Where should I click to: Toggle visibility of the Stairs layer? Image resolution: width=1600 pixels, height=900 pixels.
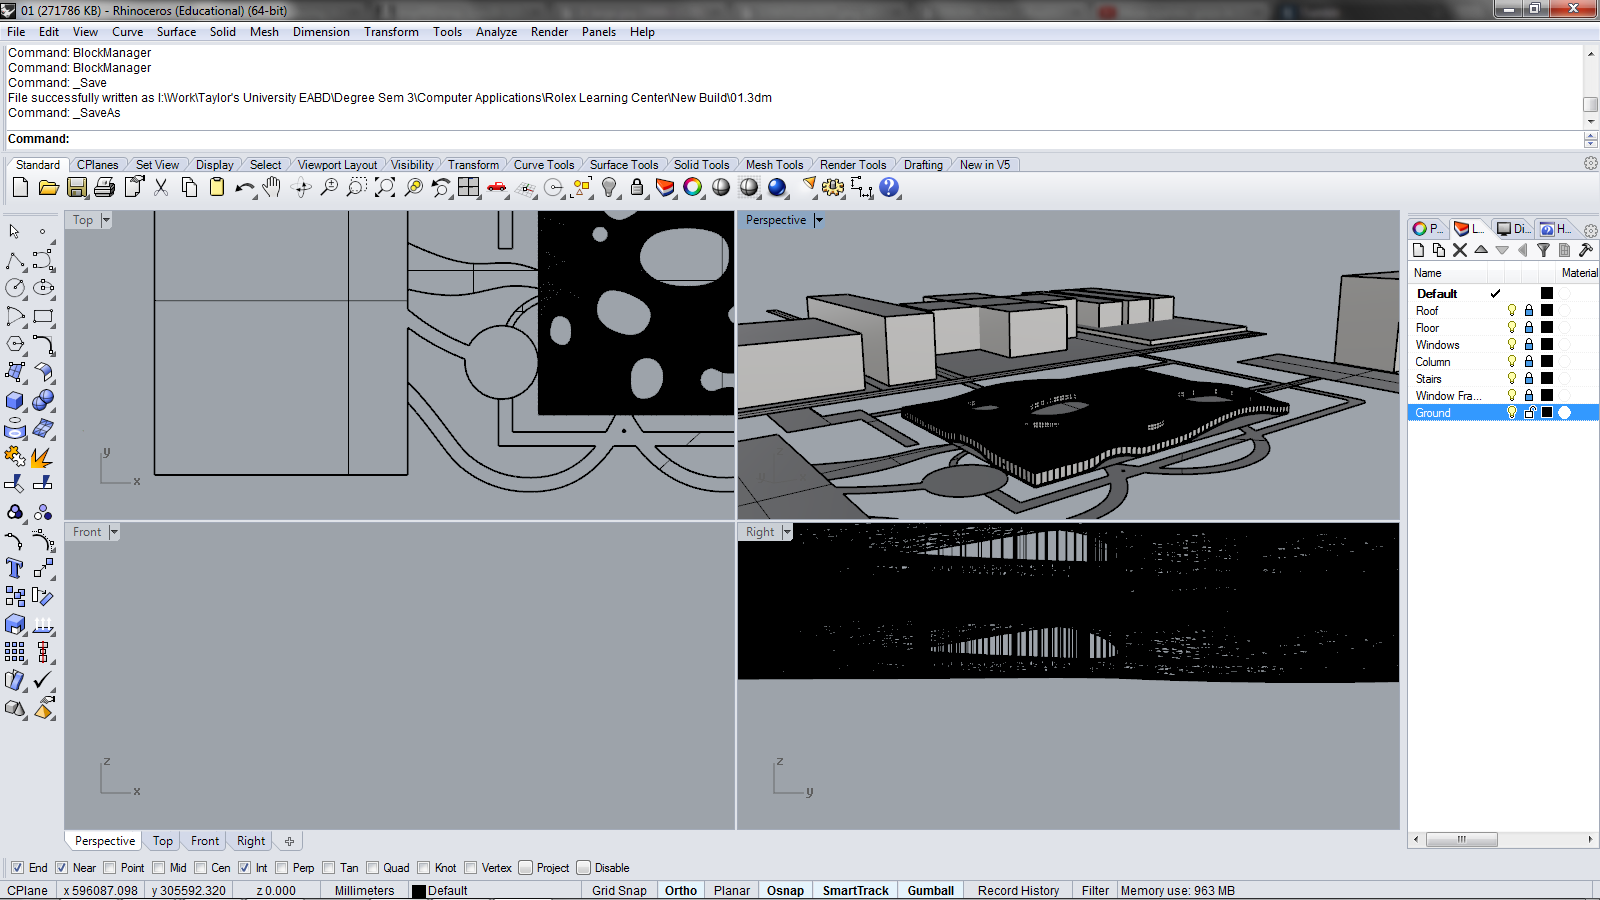click(1511, 378)
